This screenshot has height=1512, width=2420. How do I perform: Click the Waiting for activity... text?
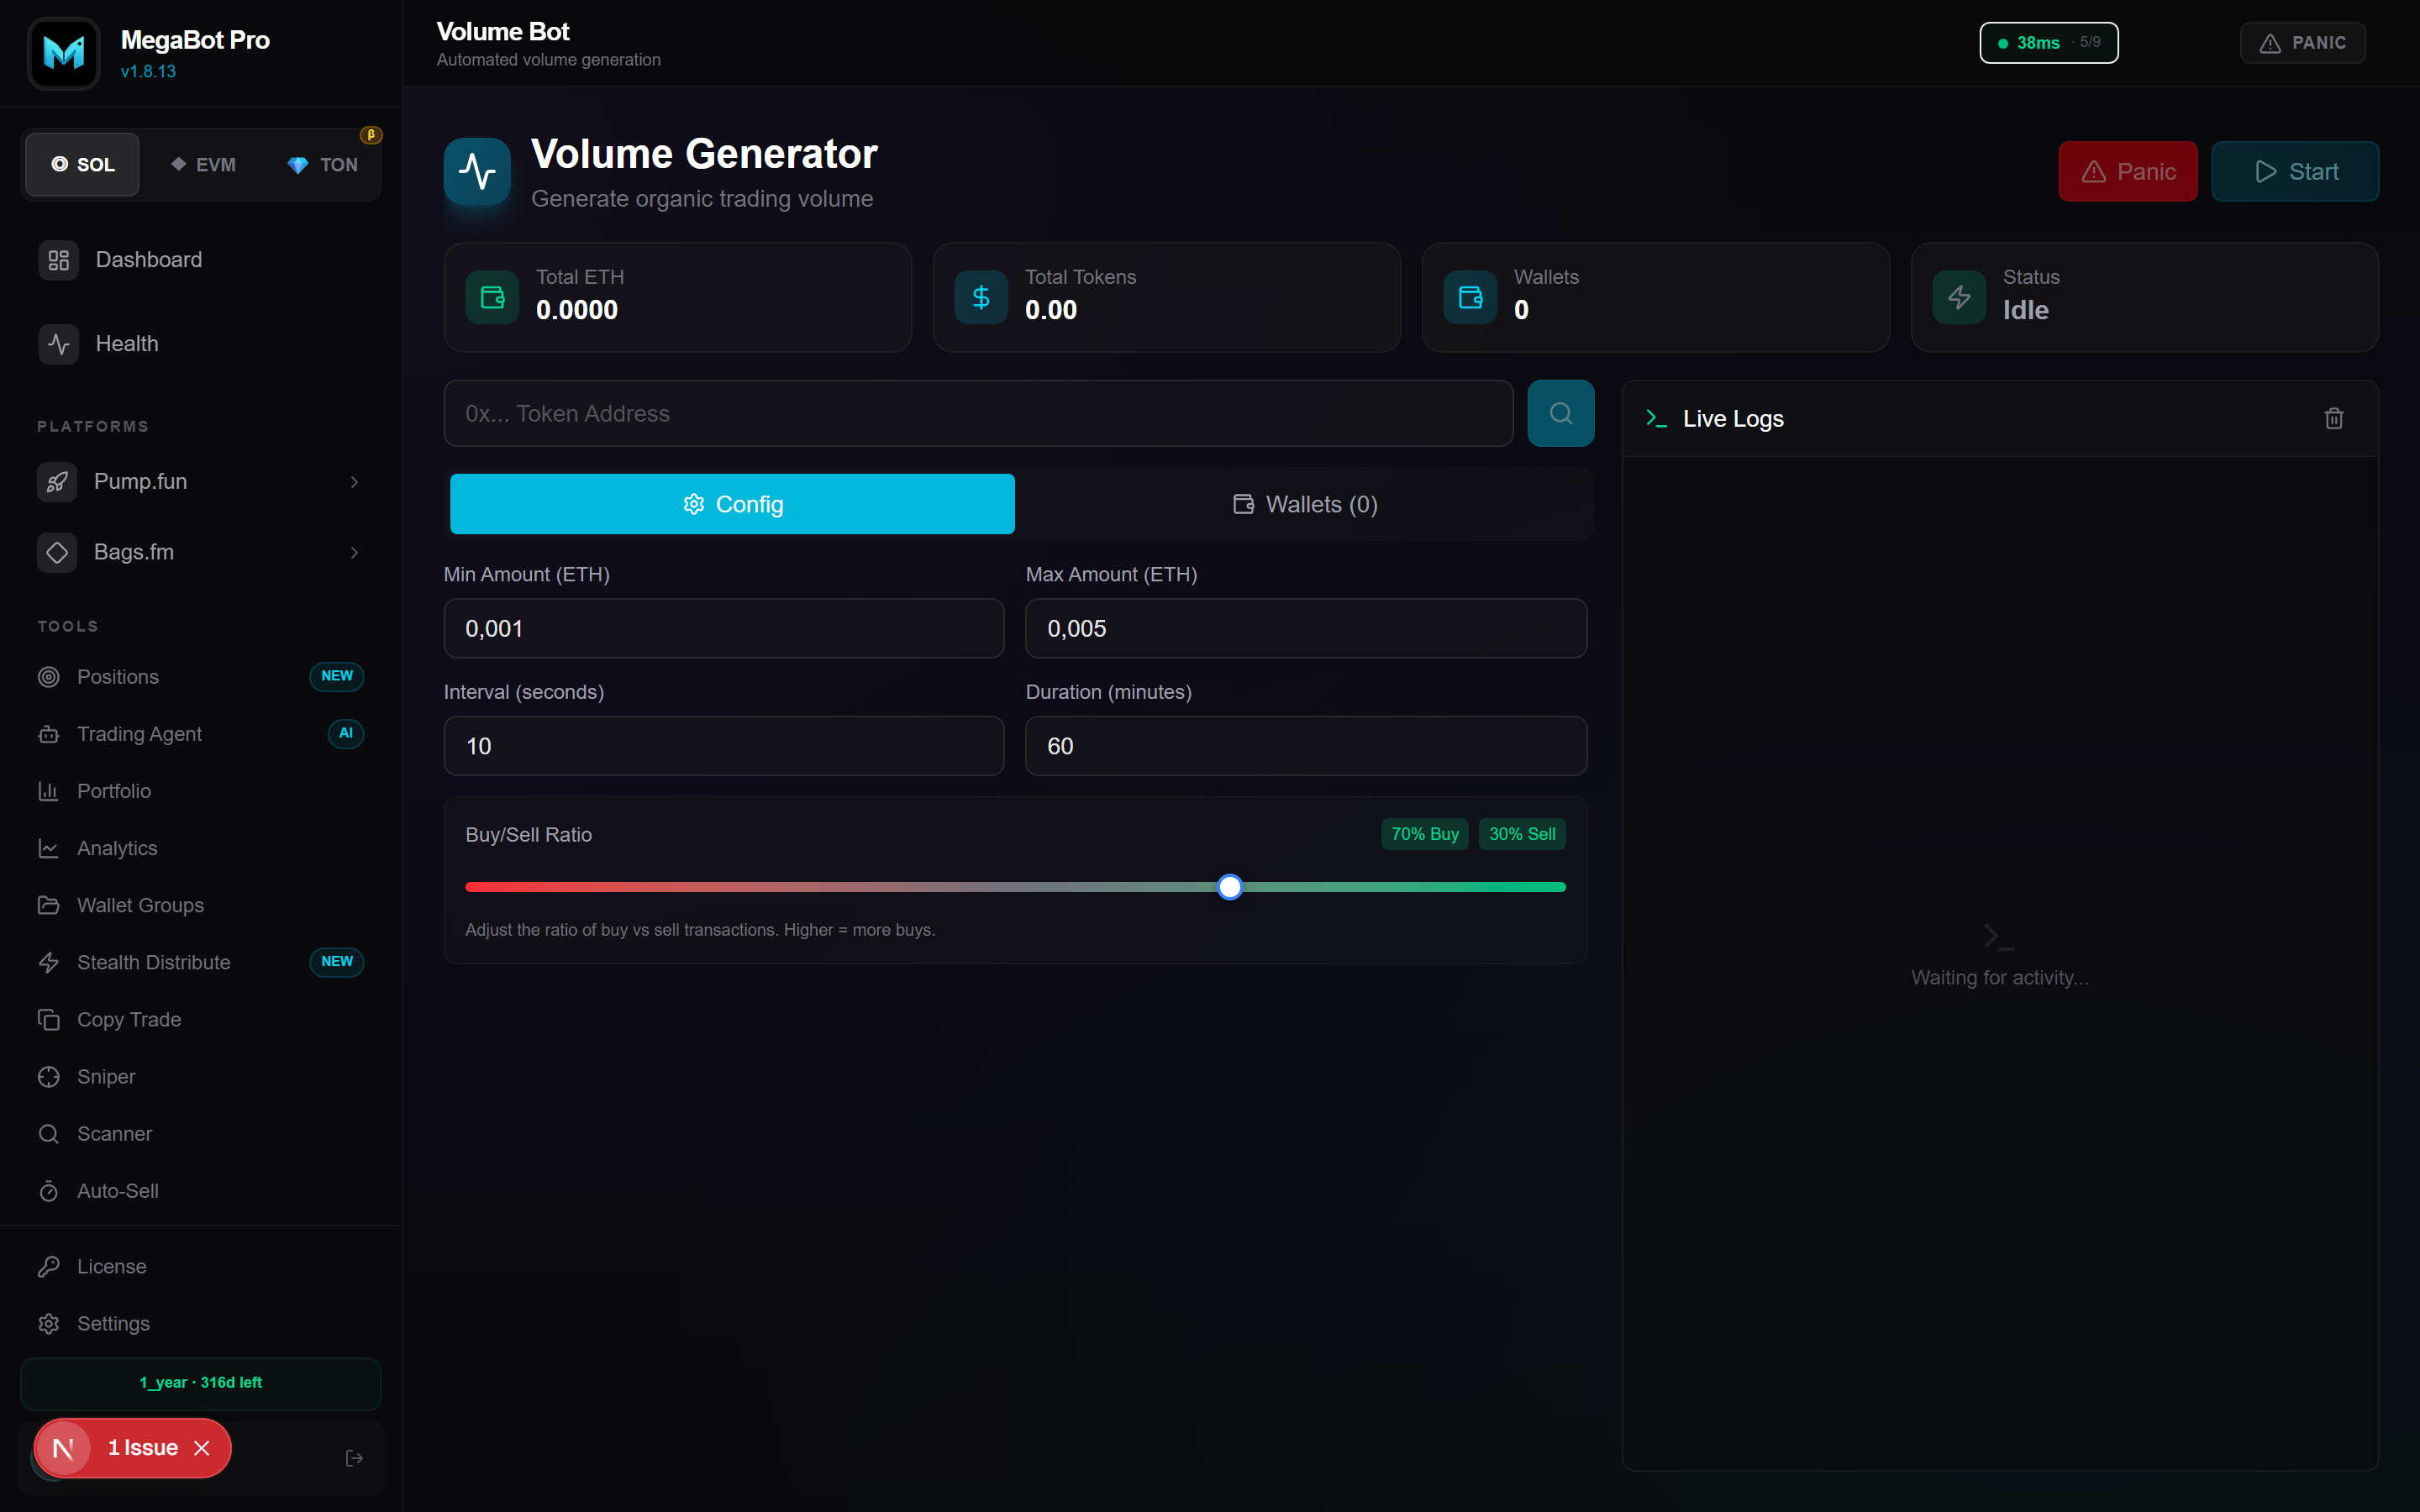tap(2000, 978)
